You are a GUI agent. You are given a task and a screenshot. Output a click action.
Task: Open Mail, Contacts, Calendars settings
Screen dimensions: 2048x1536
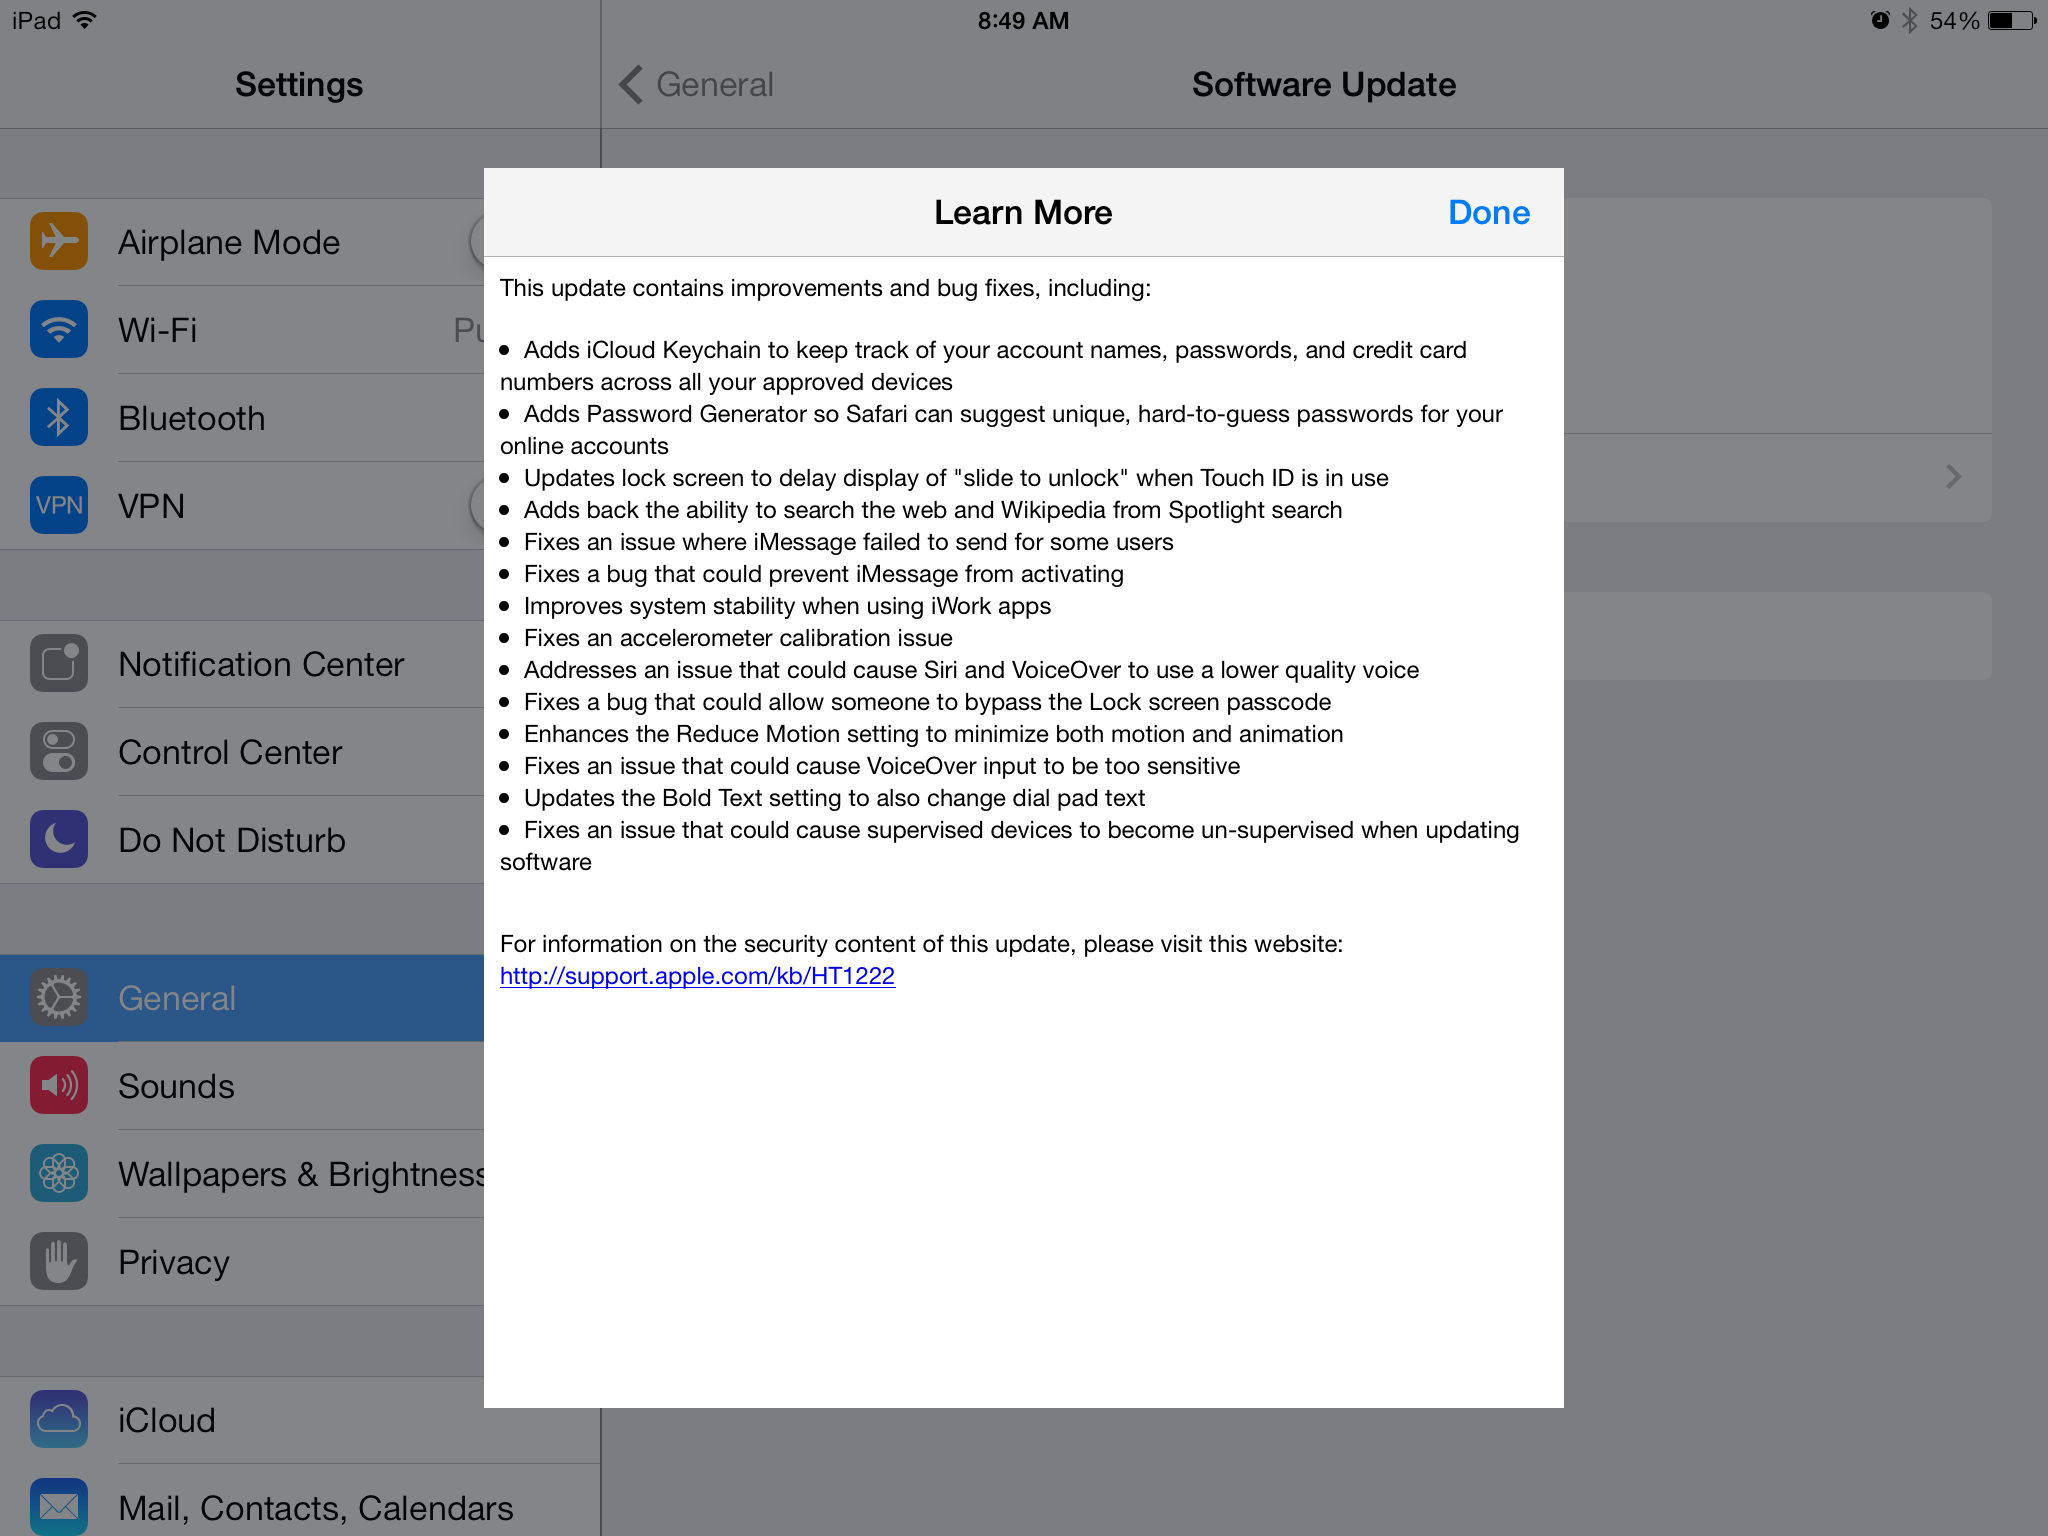click(x=315, y=1508)
